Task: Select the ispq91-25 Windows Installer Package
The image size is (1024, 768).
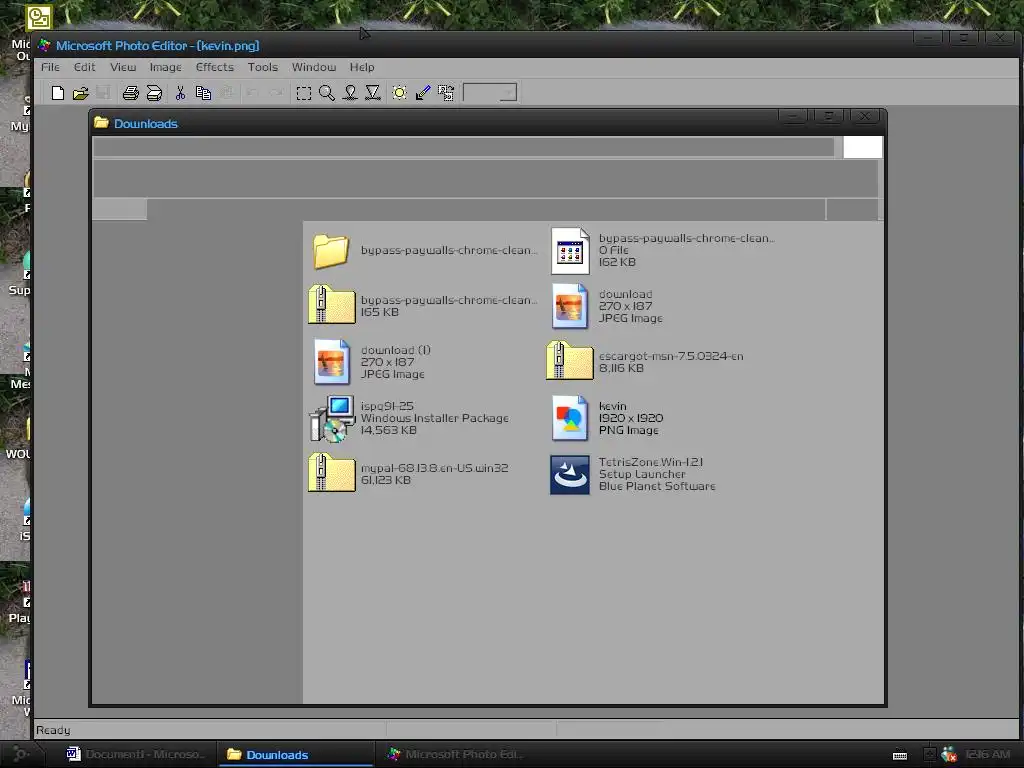Action: (409, 419)
